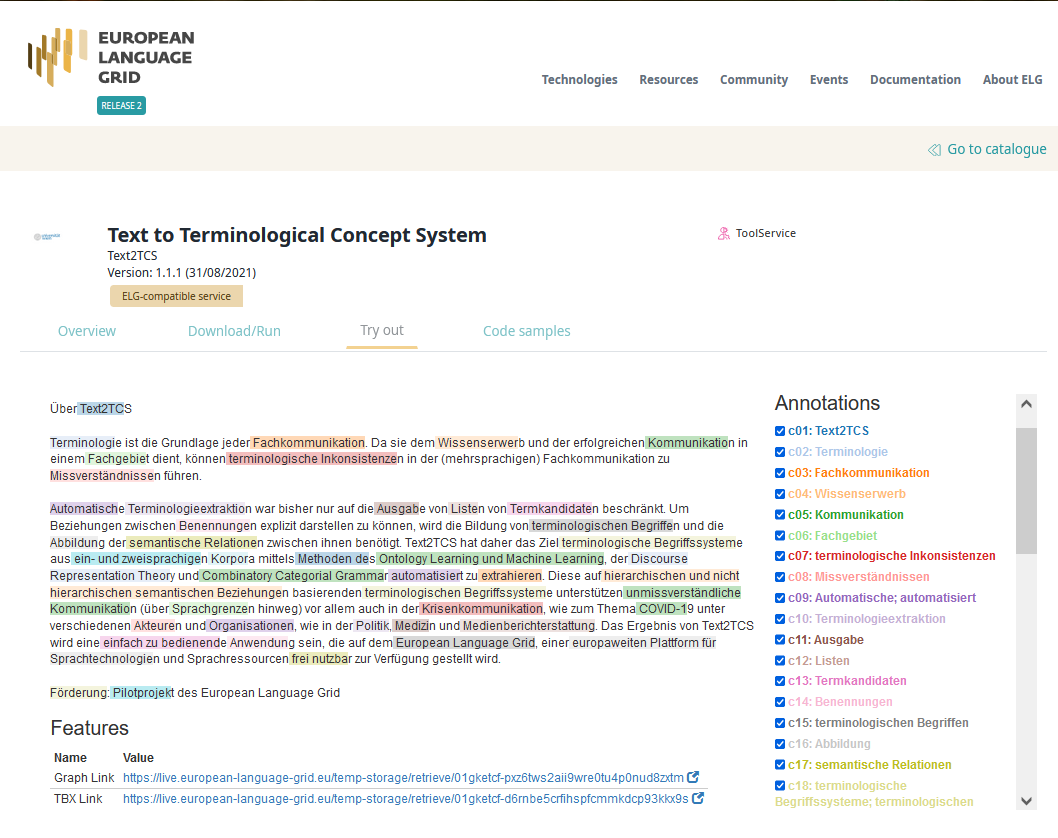Click the c13: Termkandidaten annotation label
Image resolution: width=1058 pixels, height=838 pixels.
pos(847,681)
